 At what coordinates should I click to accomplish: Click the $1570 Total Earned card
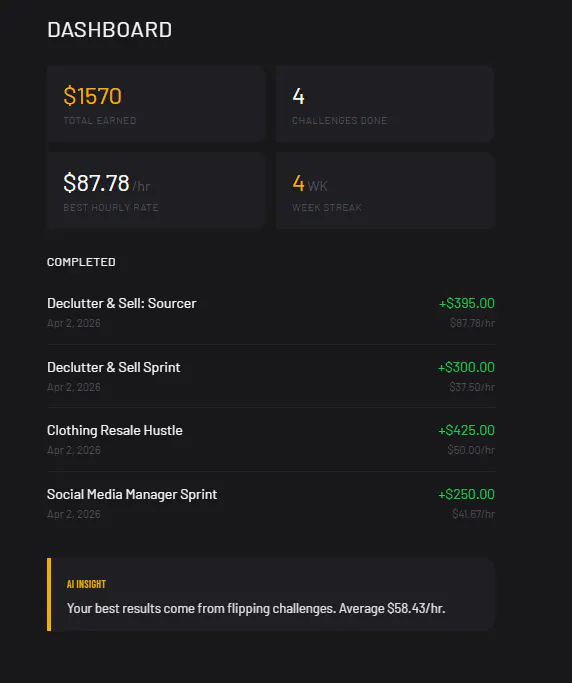[156, 104]
